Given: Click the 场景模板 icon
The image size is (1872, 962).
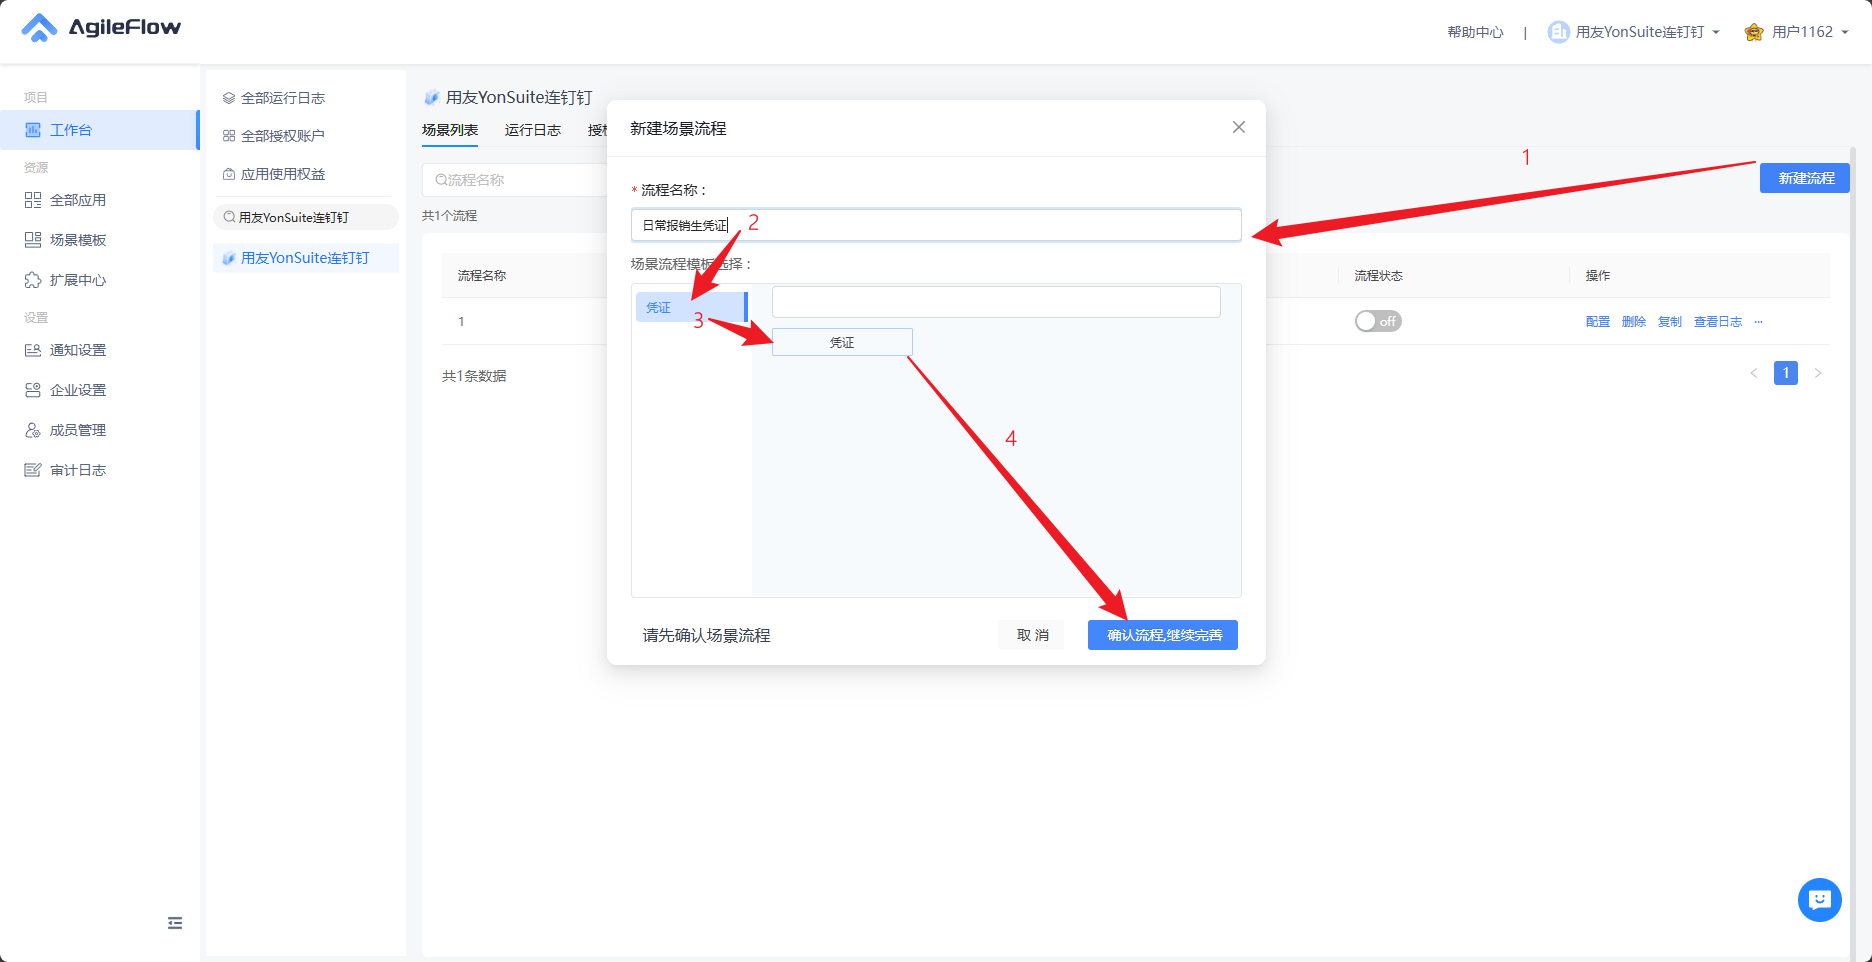Looking at the screenshot, I should click(x=33, y=240).
